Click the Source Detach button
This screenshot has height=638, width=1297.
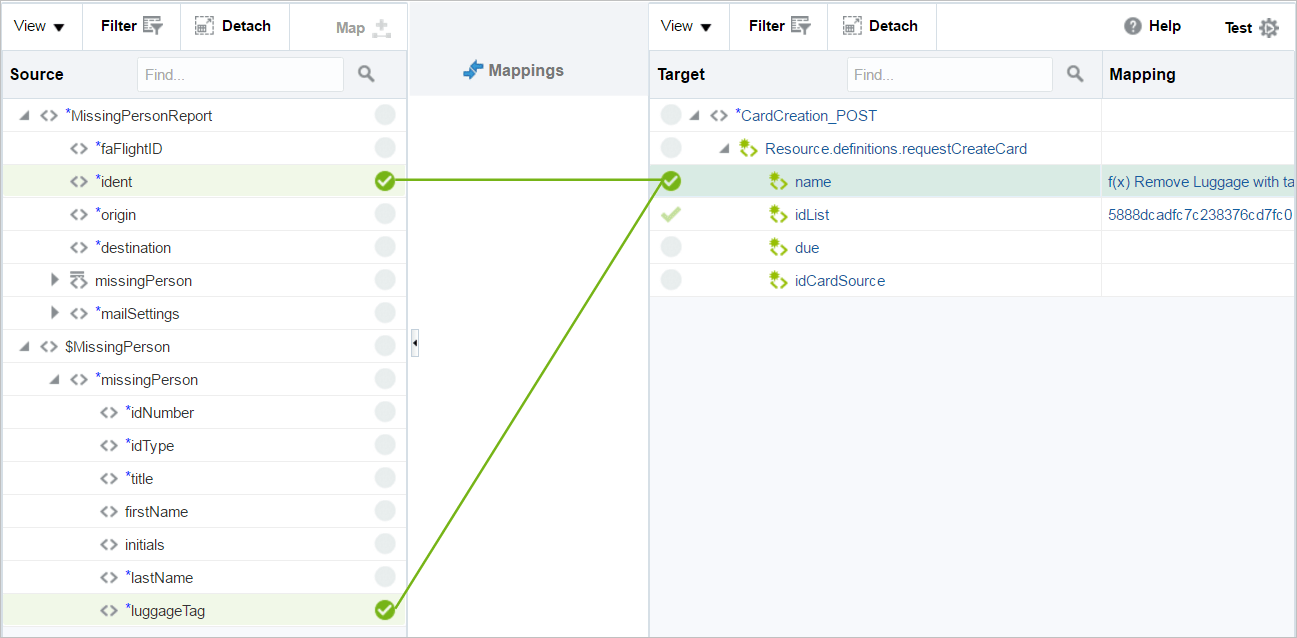234,26
